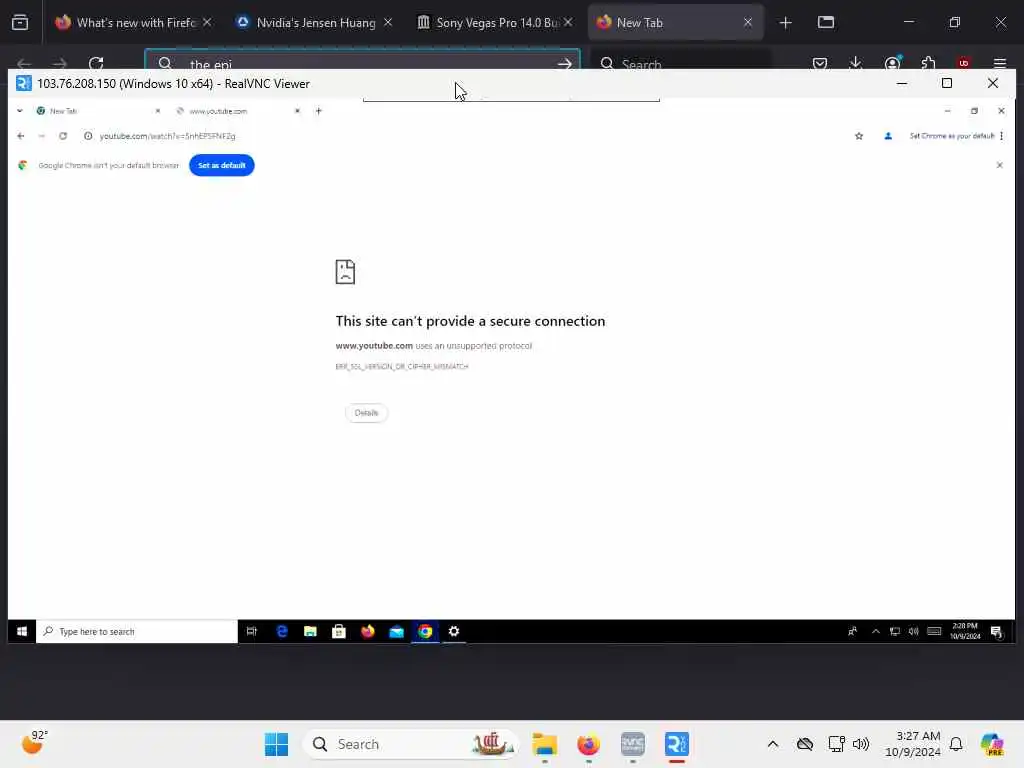Screen dimensions: 1024x768
Task: Close the Sony Vegas Pro tab
Action: point(568,22)
